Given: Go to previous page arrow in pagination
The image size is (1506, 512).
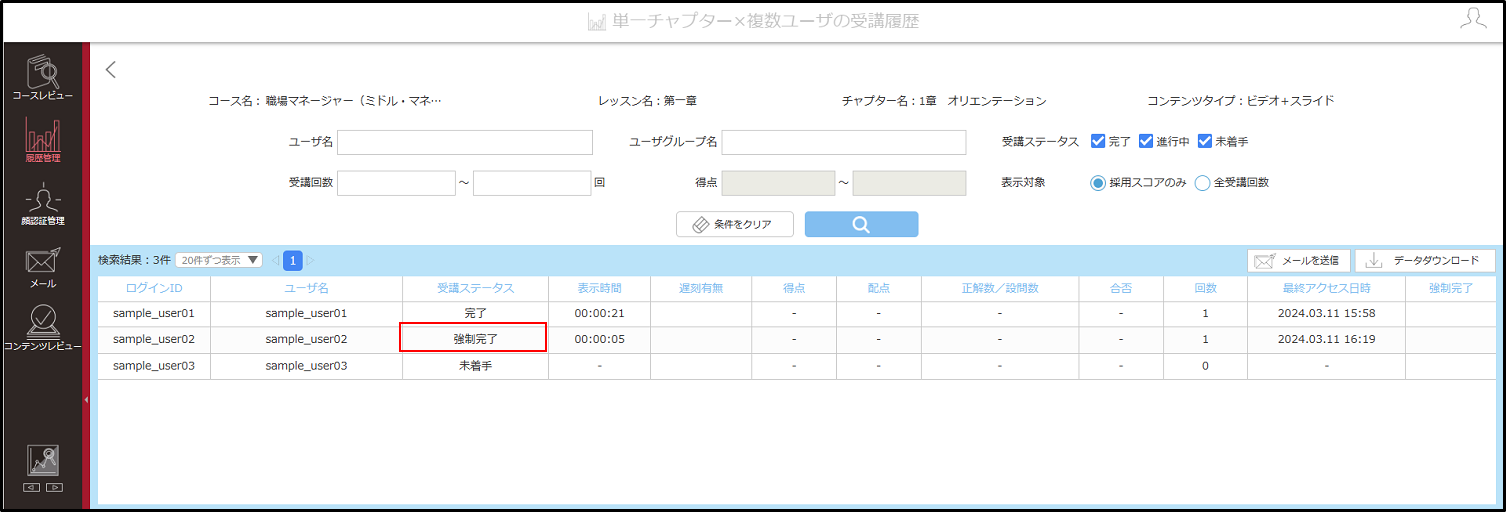Looking at the screenshot, I should pyautogui.click(x=275, y=261).
